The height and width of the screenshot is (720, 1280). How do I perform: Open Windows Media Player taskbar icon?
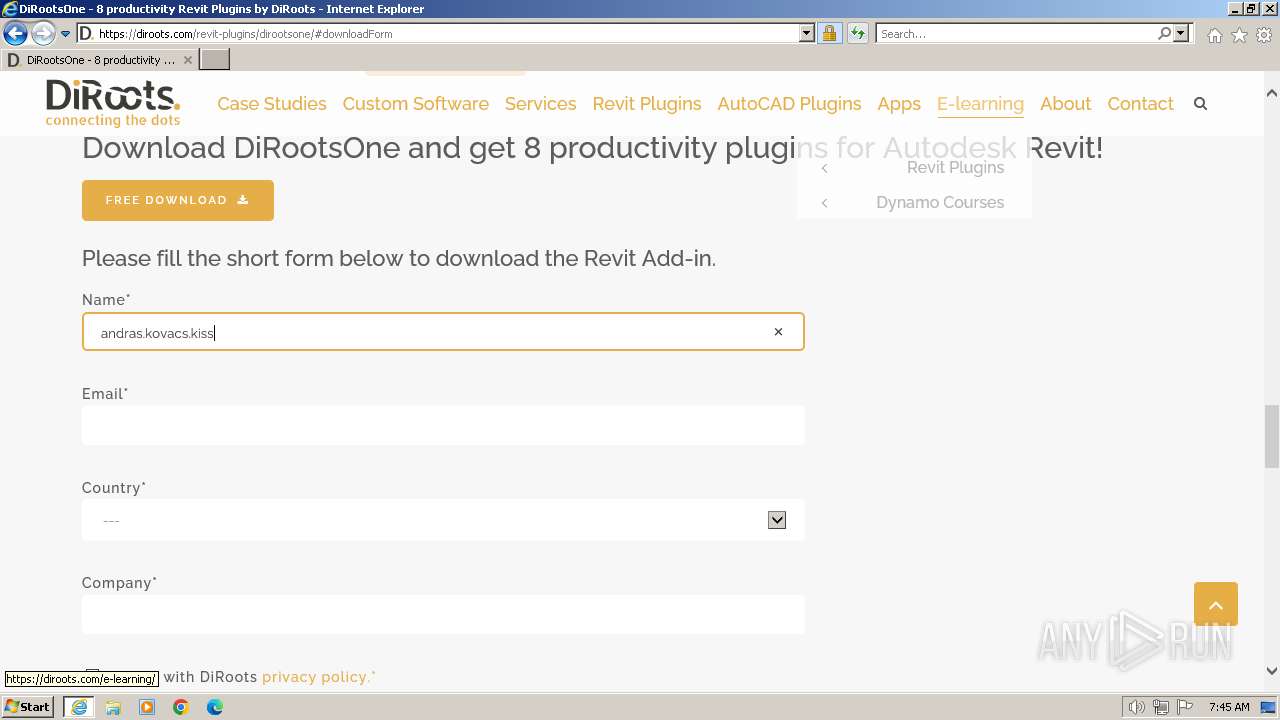point(147,707)
